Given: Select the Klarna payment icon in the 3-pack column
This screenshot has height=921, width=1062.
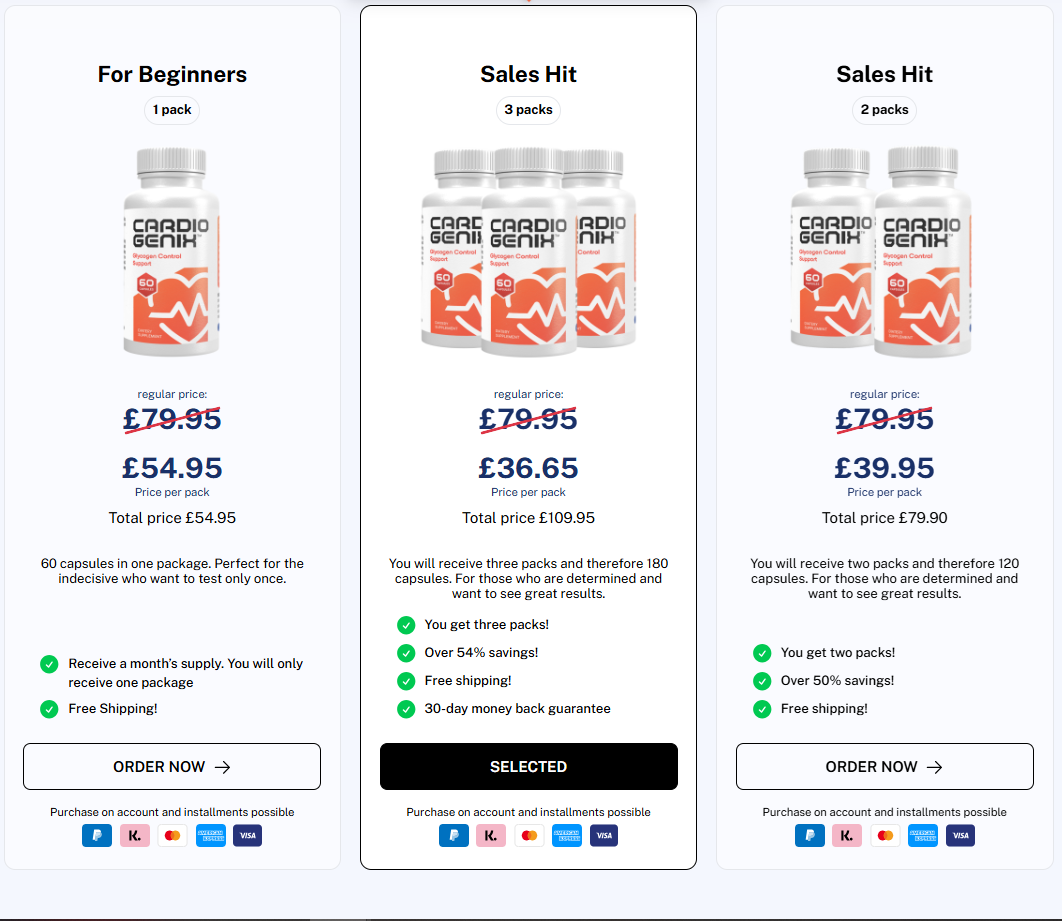Looking at the screenshot, I should point(491,835).
